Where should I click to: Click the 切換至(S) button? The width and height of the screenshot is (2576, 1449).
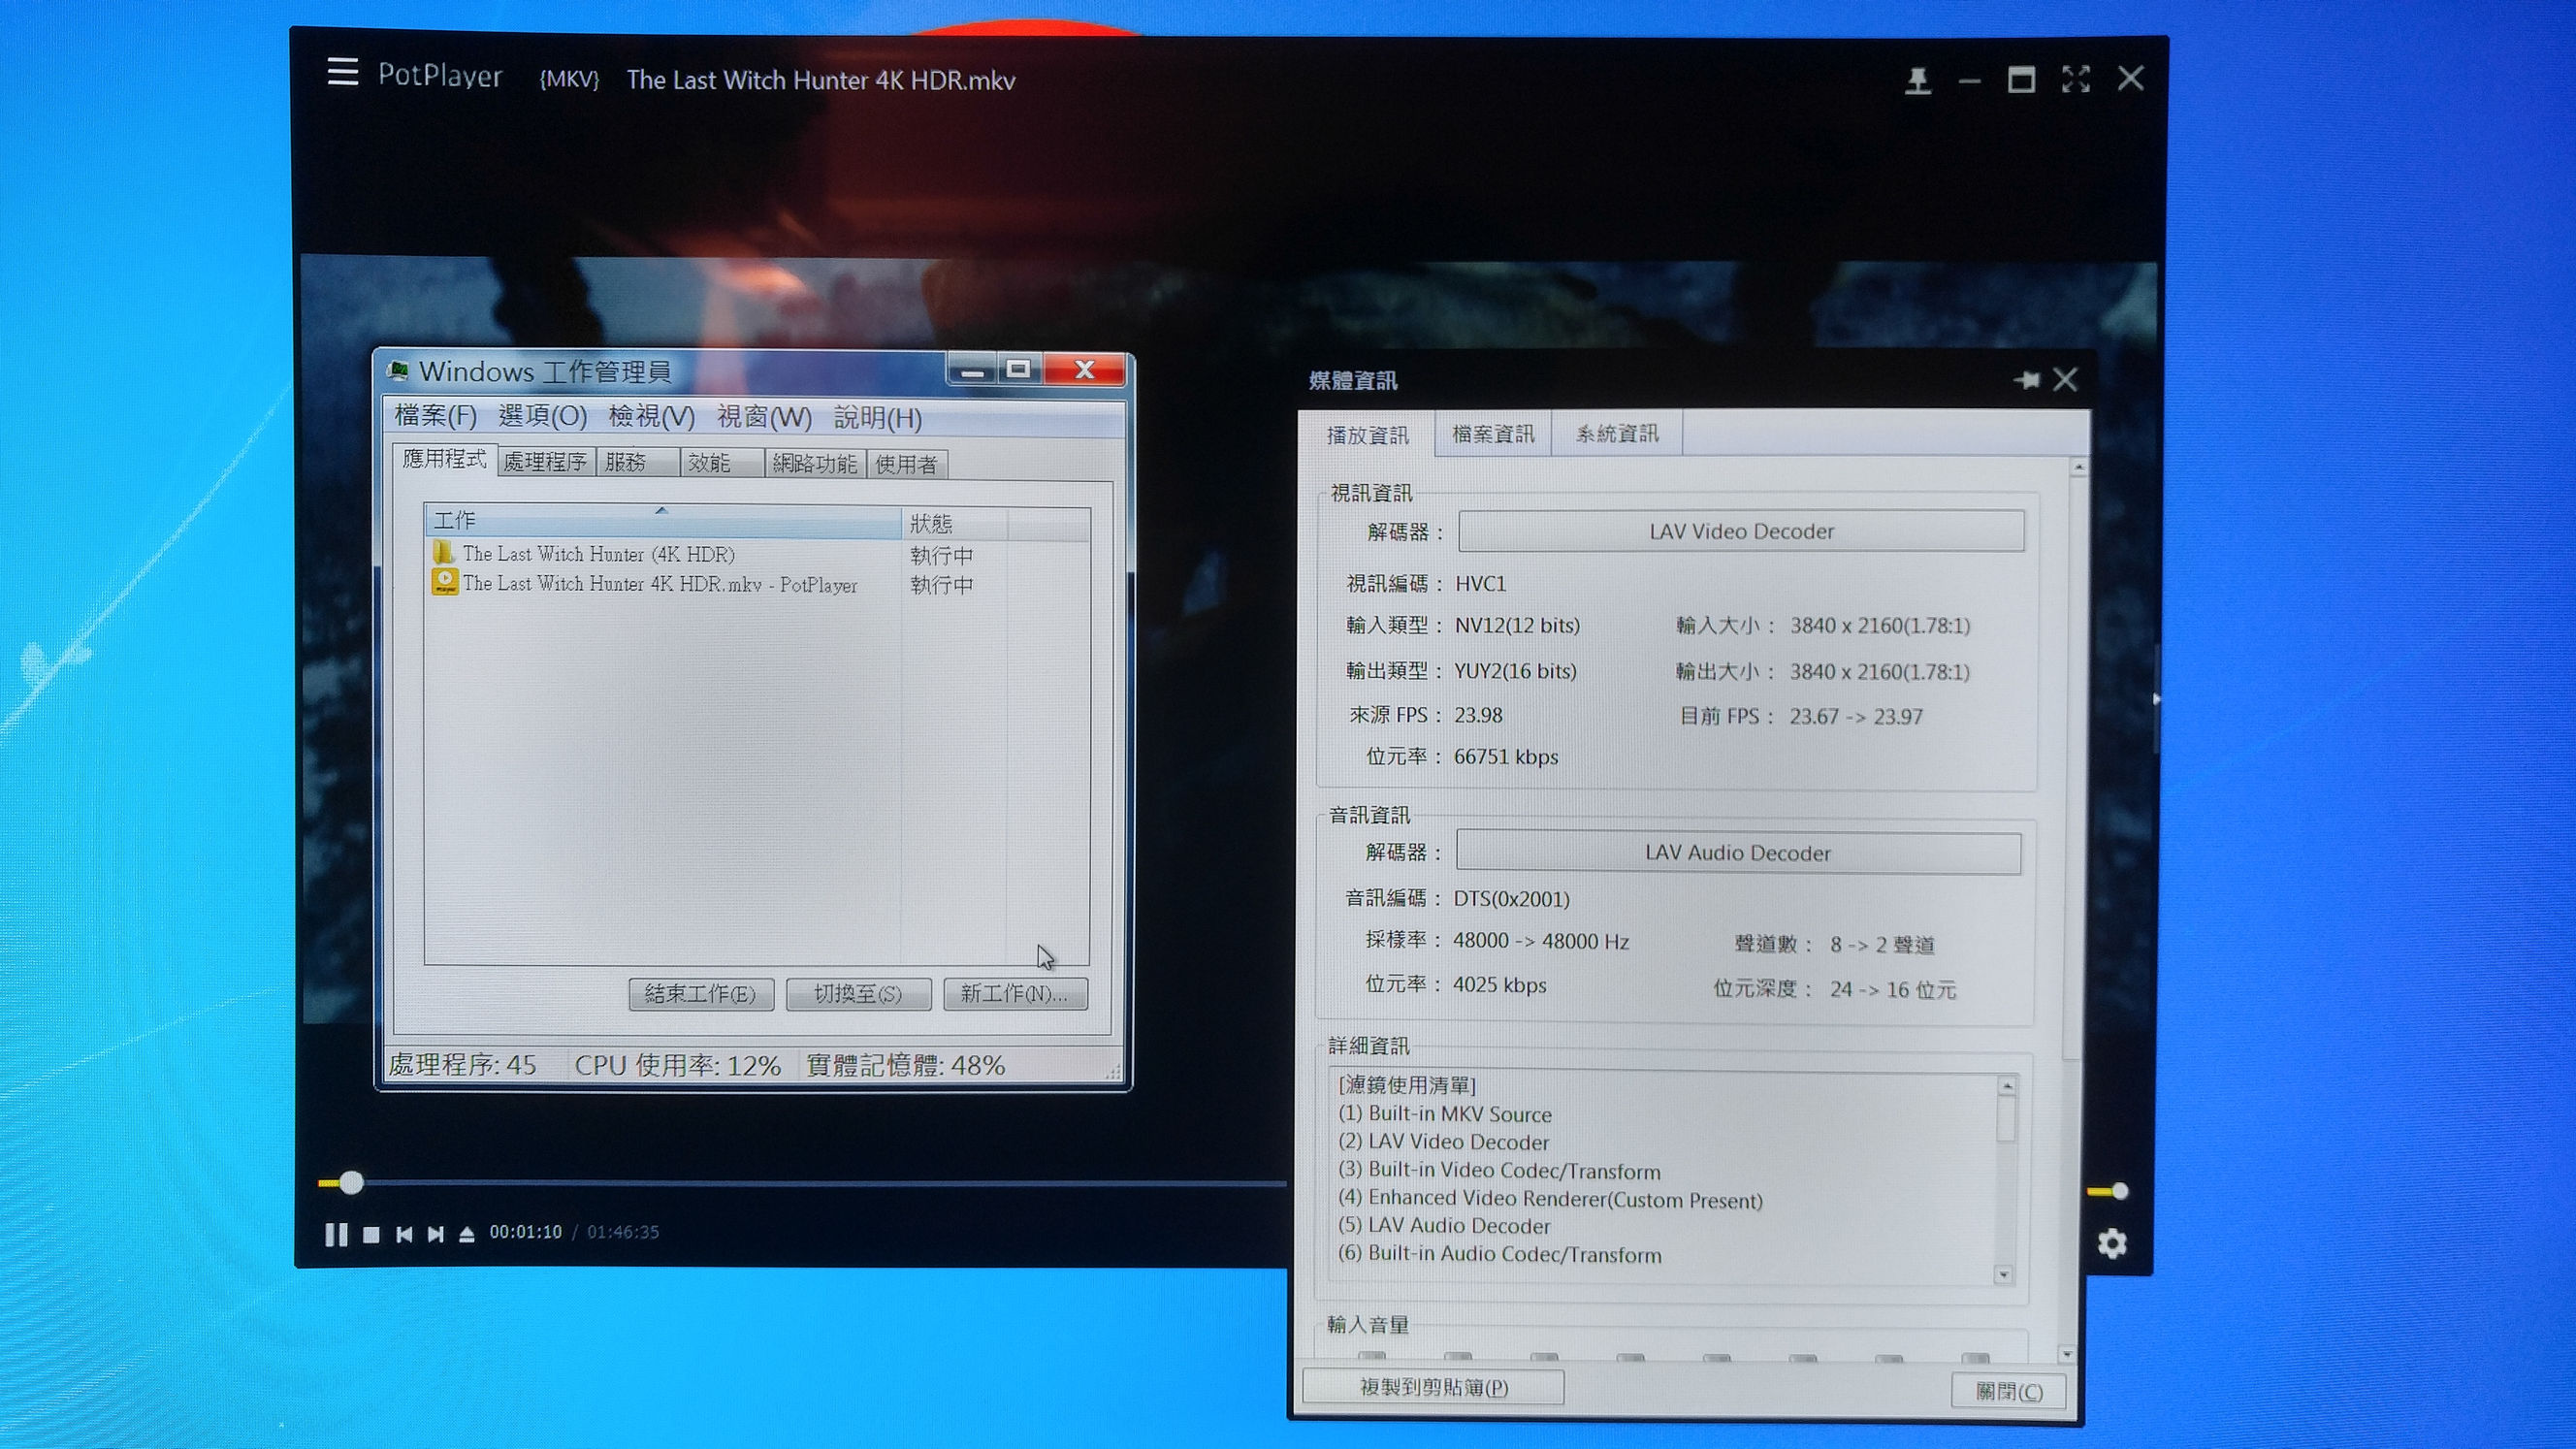tap(857, 994)
